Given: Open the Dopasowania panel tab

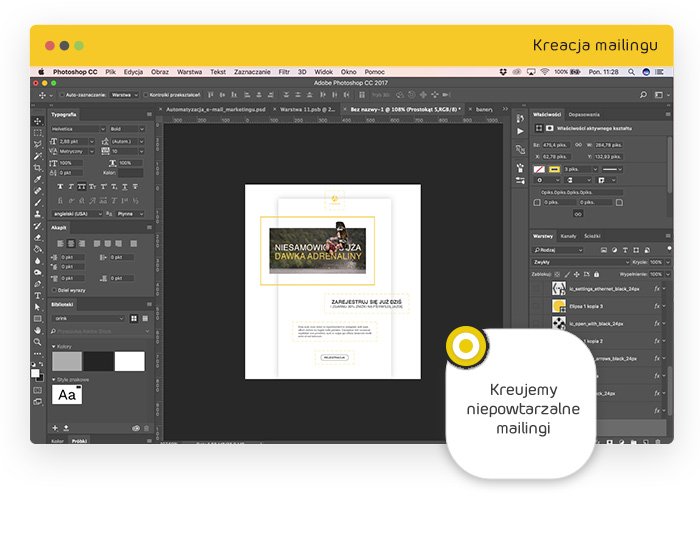Looking at the screenshot, I should (x=585, y=115).
